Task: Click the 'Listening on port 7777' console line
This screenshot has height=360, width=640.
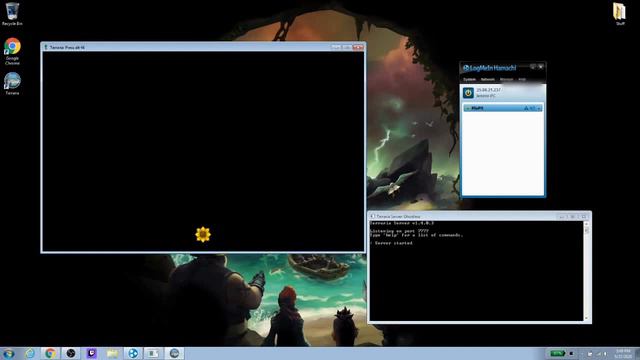Action: [x=399, y=231]
